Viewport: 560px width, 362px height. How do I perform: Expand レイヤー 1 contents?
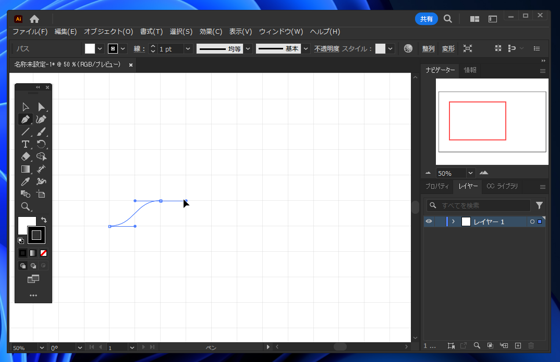[x=453, y=222]
